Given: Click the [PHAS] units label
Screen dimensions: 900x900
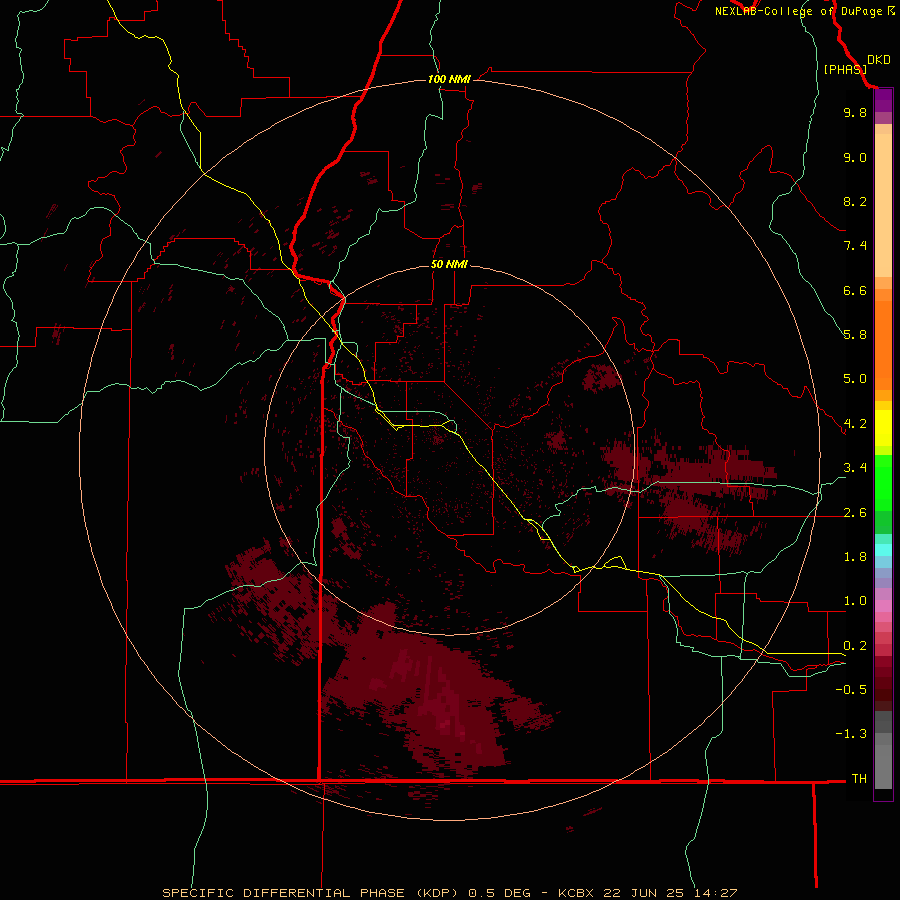Looking at the screenshot, I should [x=845, y=69].
